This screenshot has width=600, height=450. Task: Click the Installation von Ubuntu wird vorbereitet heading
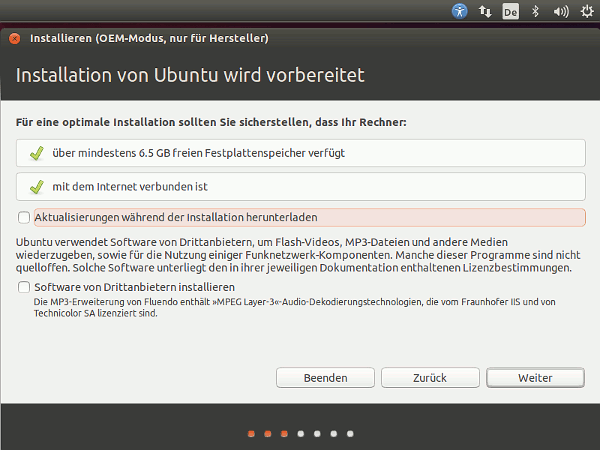click(190, 75)
